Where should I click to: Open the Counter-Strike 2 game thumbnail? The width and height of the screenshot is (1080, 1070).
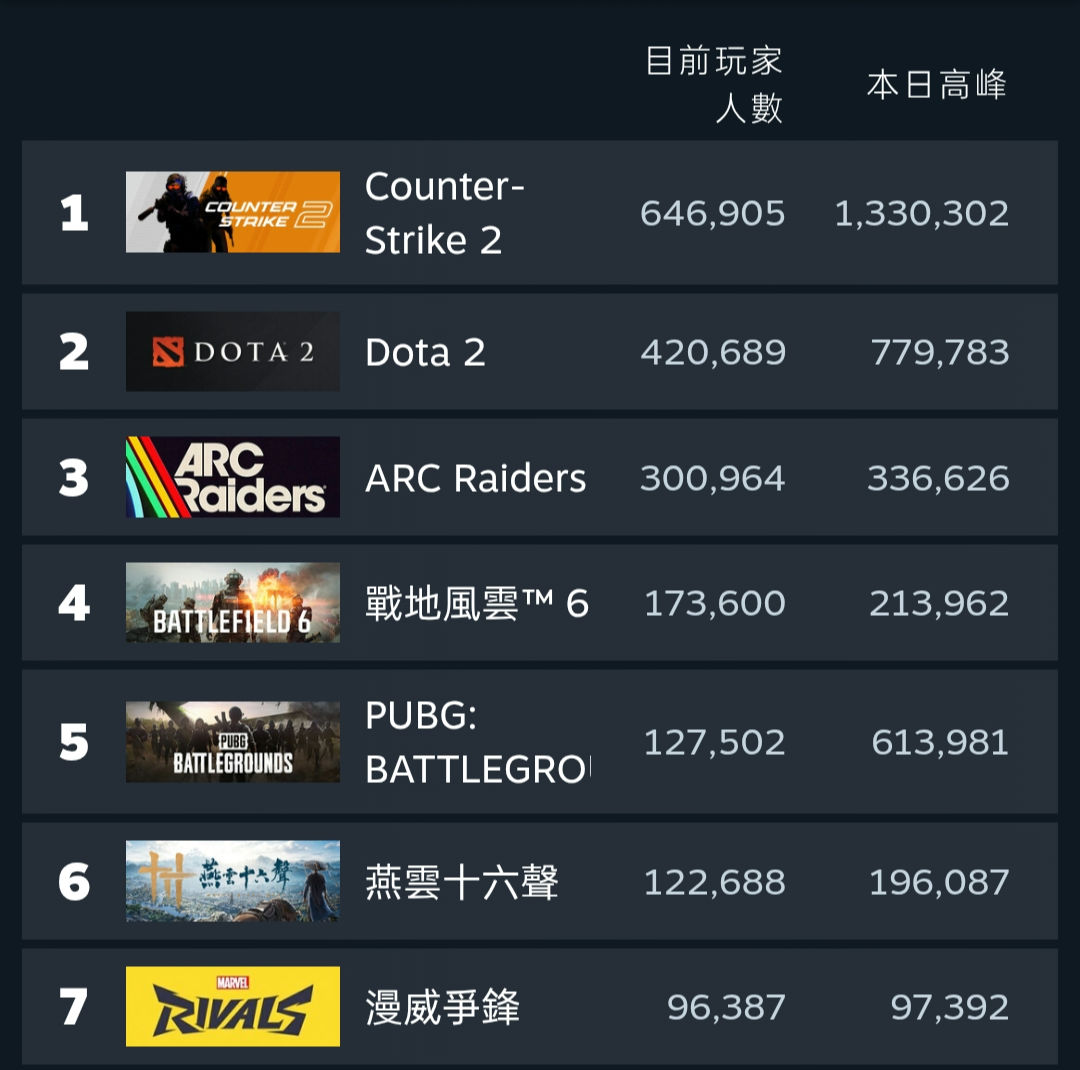(232, 212)
